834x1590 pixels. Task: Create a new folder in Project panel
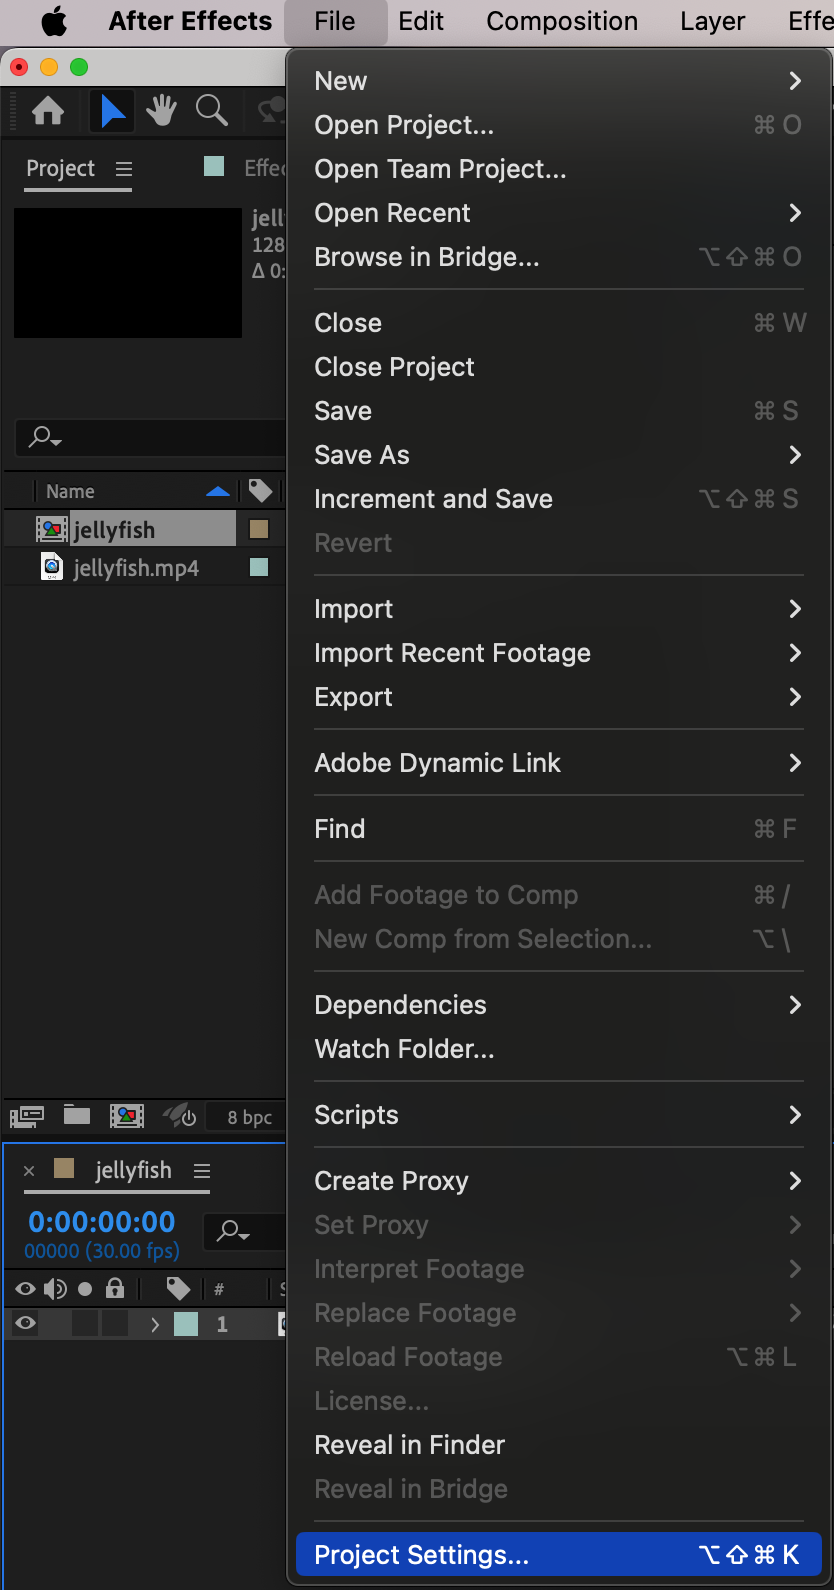pyautogui.click(x=77, y=1115)
